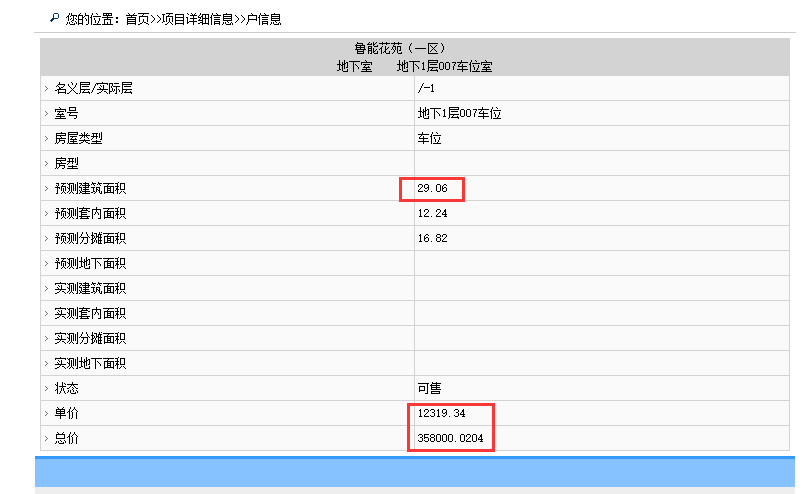
Task: Click the 16.82 shared area value
Action: pos(432,239)
